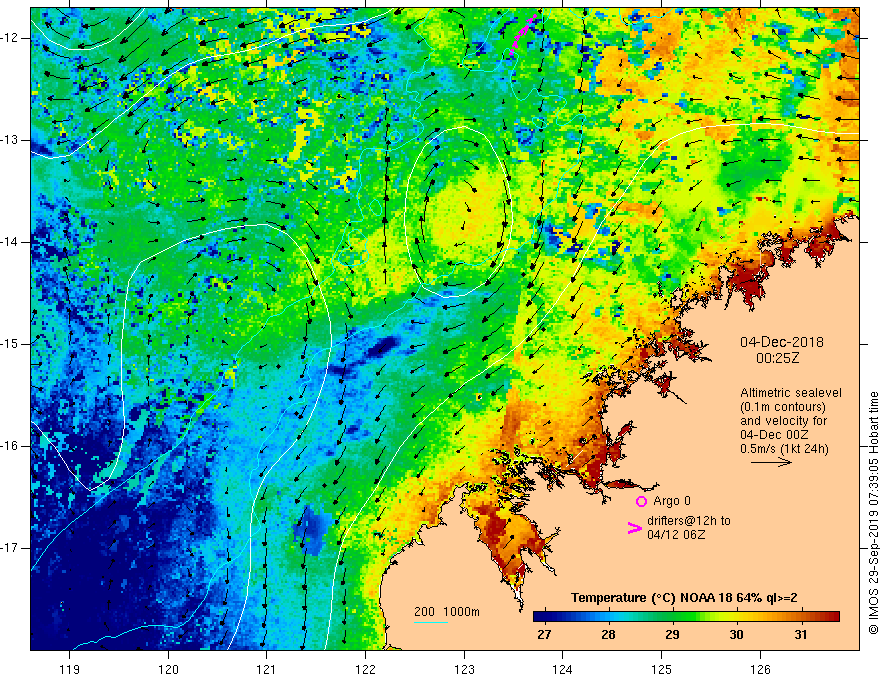Click the latitude axis label -12

click(10, 38)
